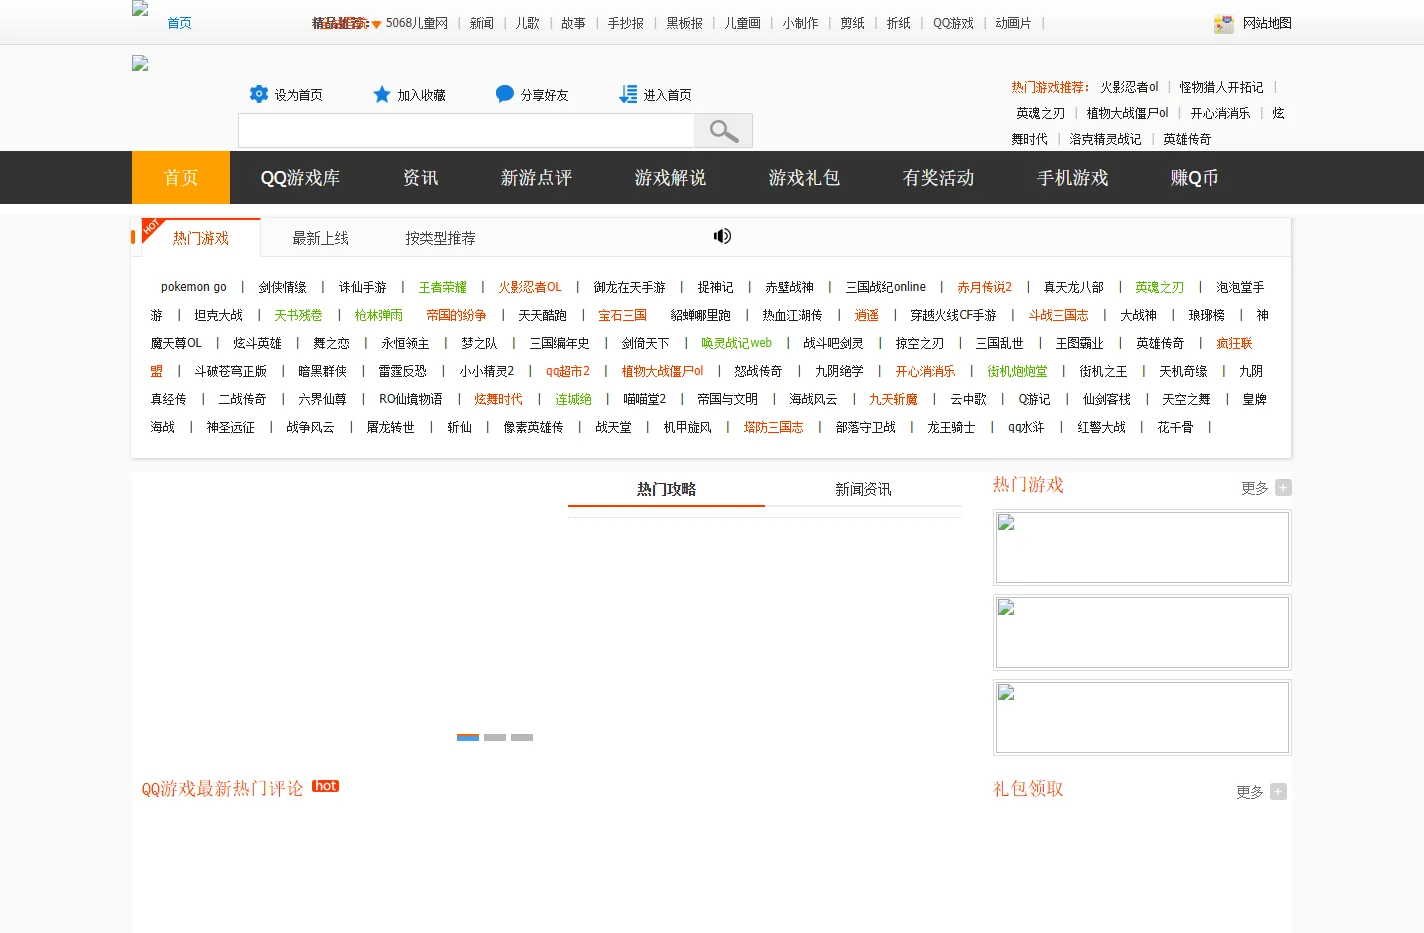Open 资讯 in the navigation bar
1424x933 pixels.
[420, 177]
